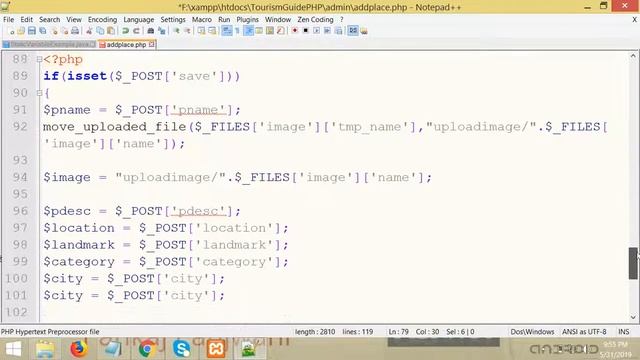
Task: Open the Search menu
Action: click(49, 20)
